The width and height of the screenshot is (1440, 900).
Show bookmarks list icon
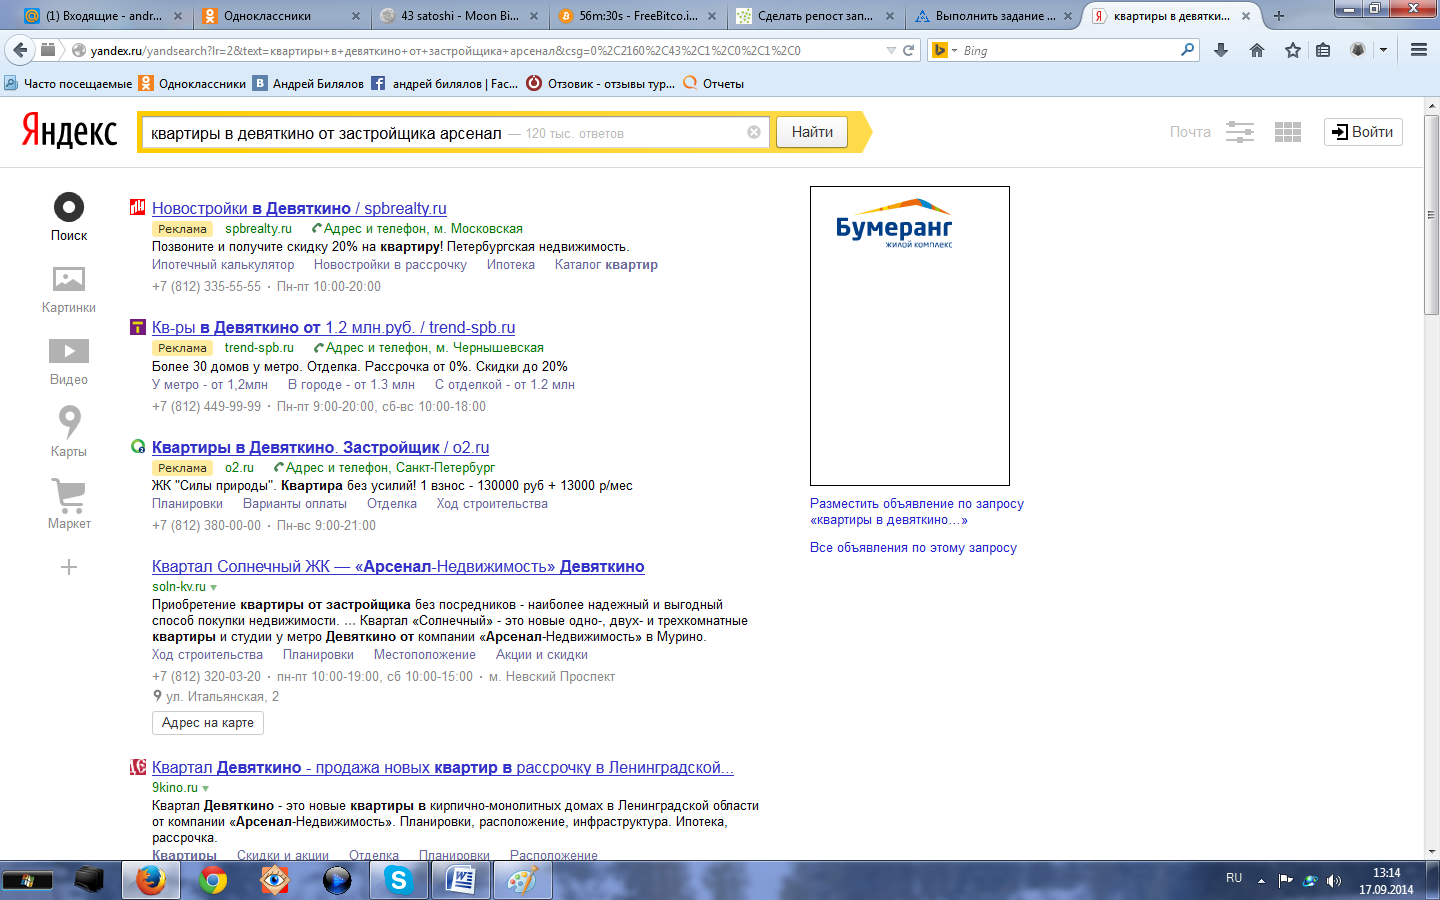point(1323,50)
